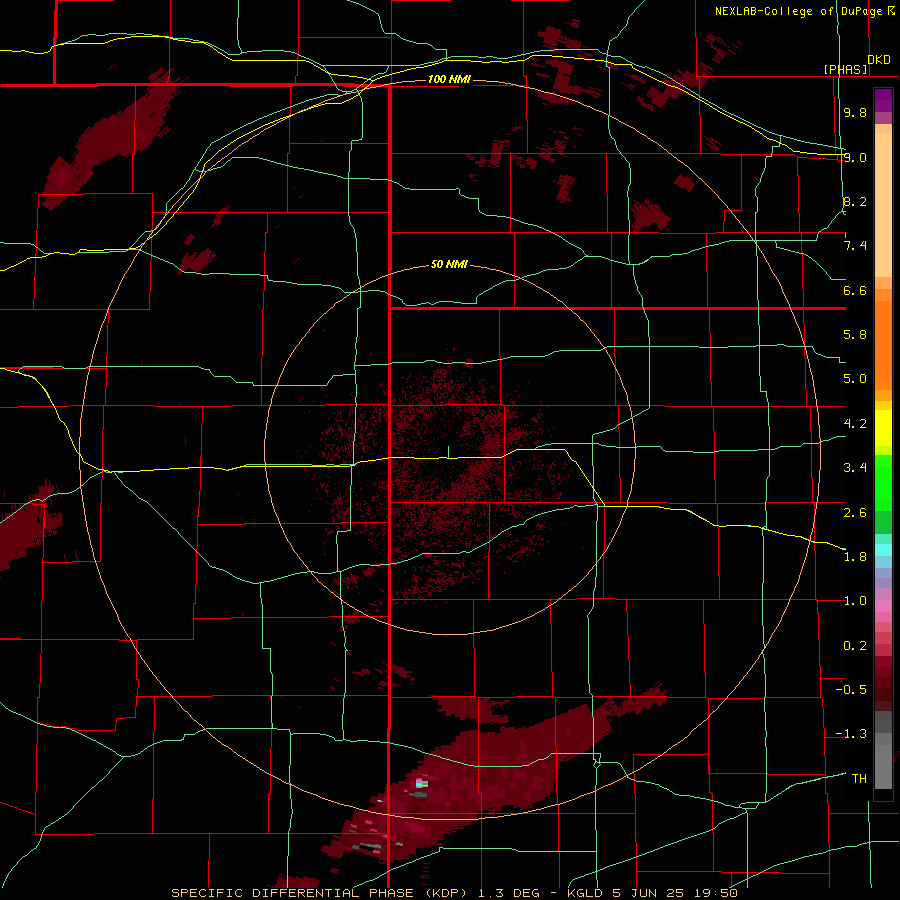Pick the bright green segment of the color bar

[883, 483]
